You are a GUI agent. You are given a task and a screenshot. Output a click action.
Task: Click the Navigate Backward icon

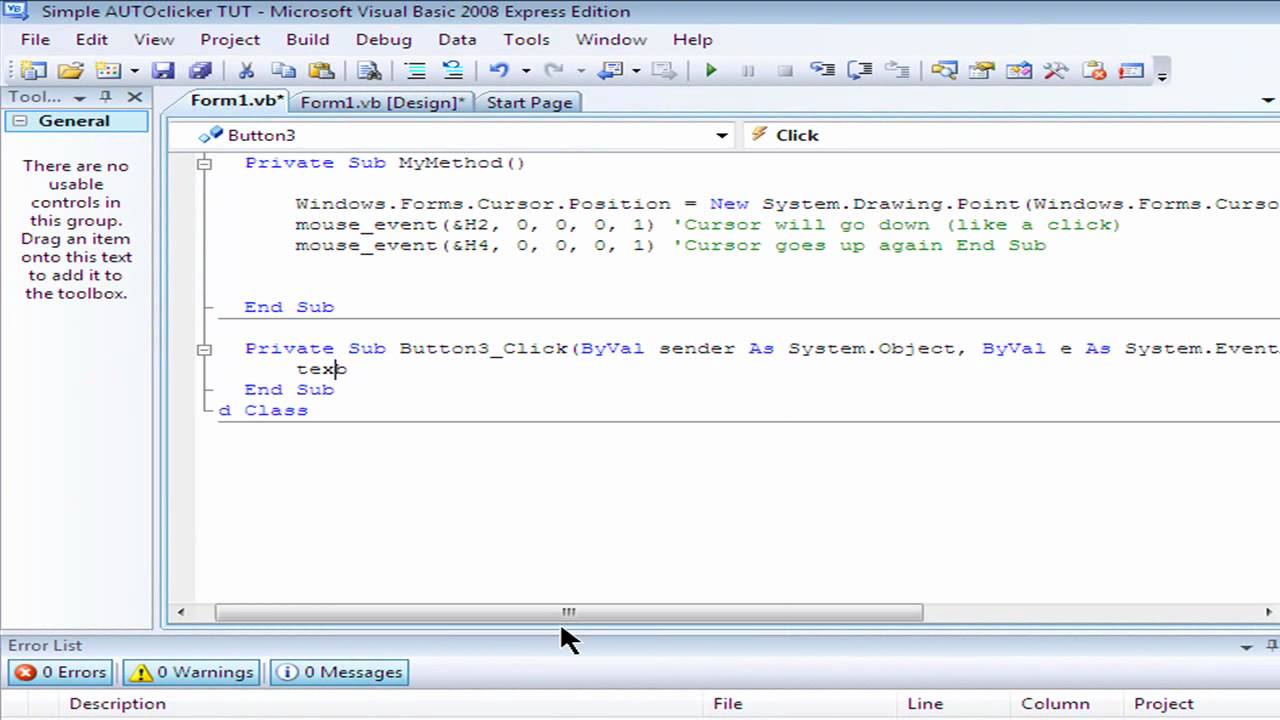point(608,71)
